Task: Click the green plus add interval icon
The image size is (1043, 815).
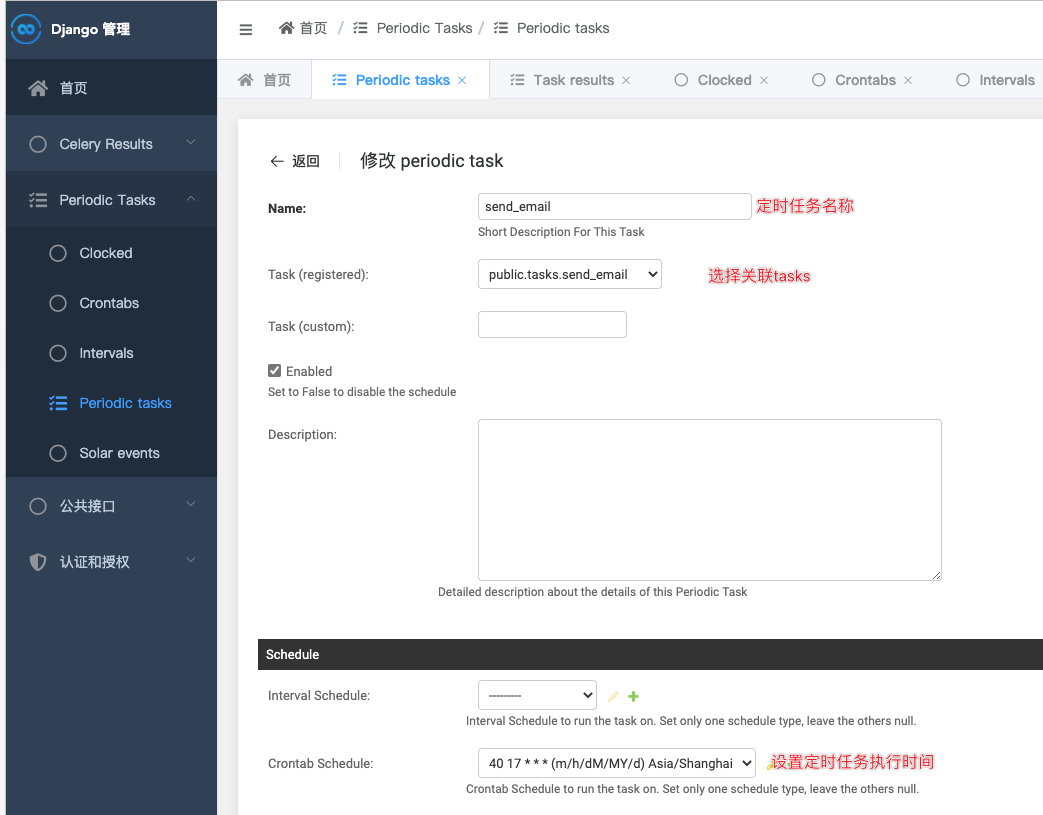Action: [633, 696]
